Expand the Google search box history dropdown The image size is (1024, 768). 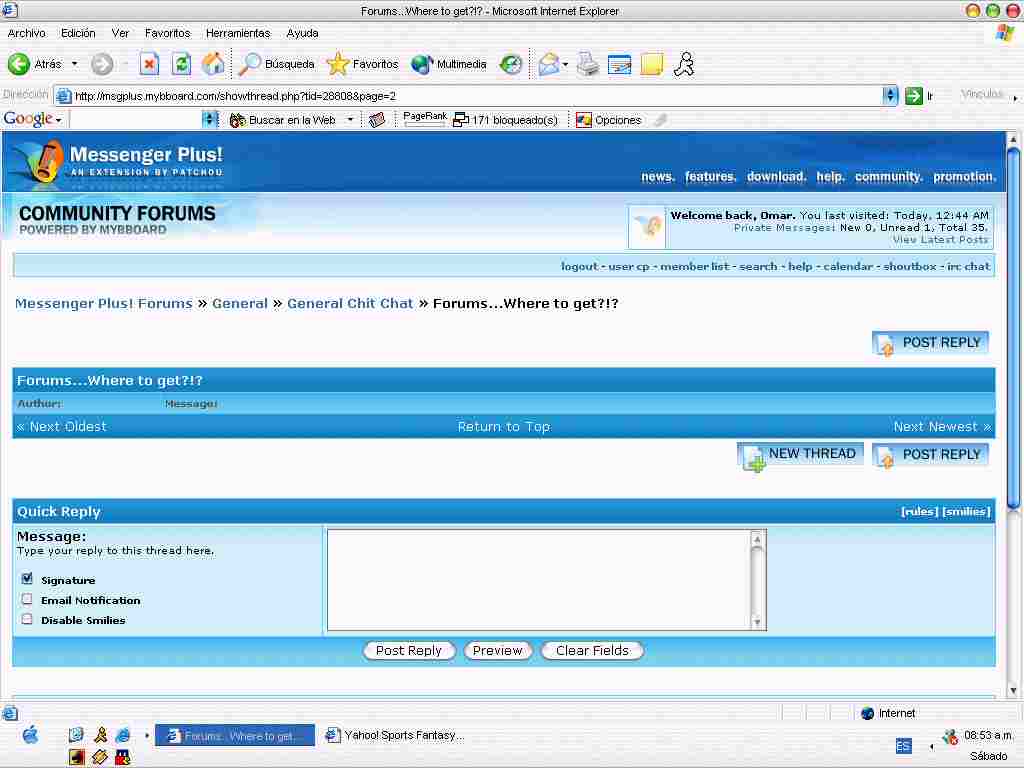pos(210,120)
